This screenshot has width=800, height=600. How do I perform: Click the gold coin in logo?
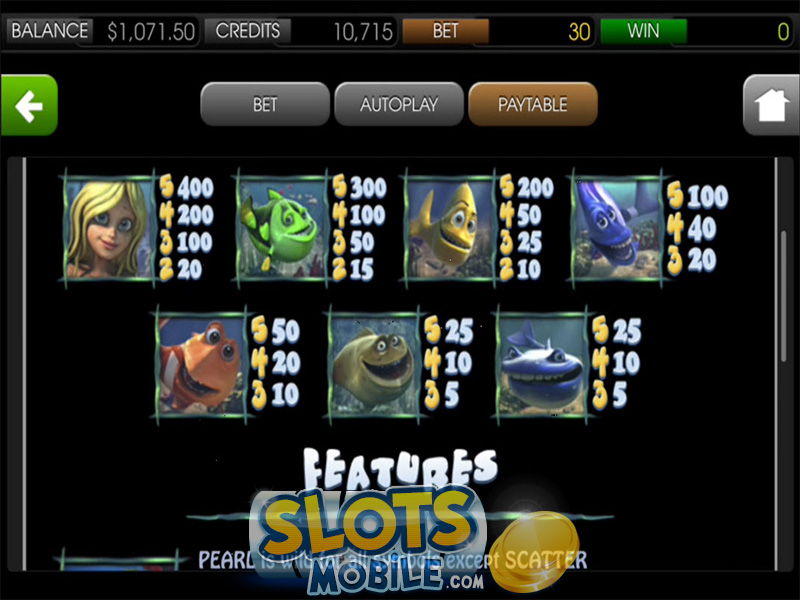tap(534, 553)
